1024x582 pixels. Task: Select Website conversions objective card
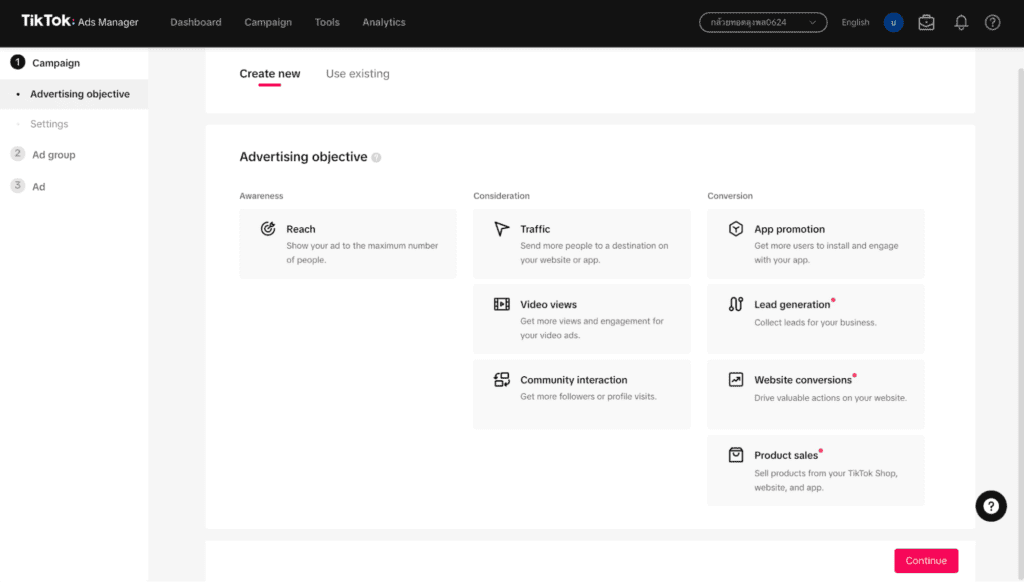(816, 395)
